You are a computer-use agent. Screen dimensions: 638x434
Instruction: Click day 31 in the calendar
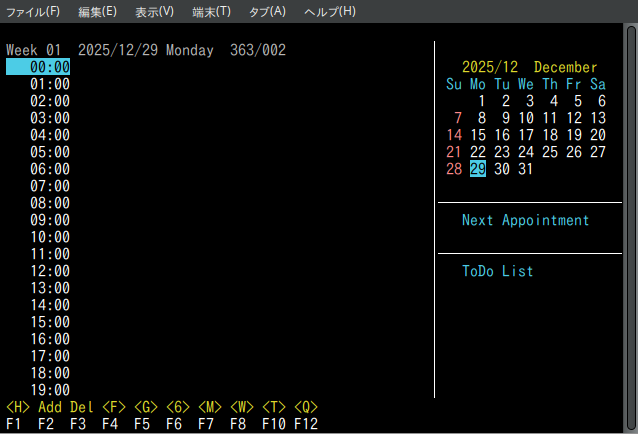526,169
